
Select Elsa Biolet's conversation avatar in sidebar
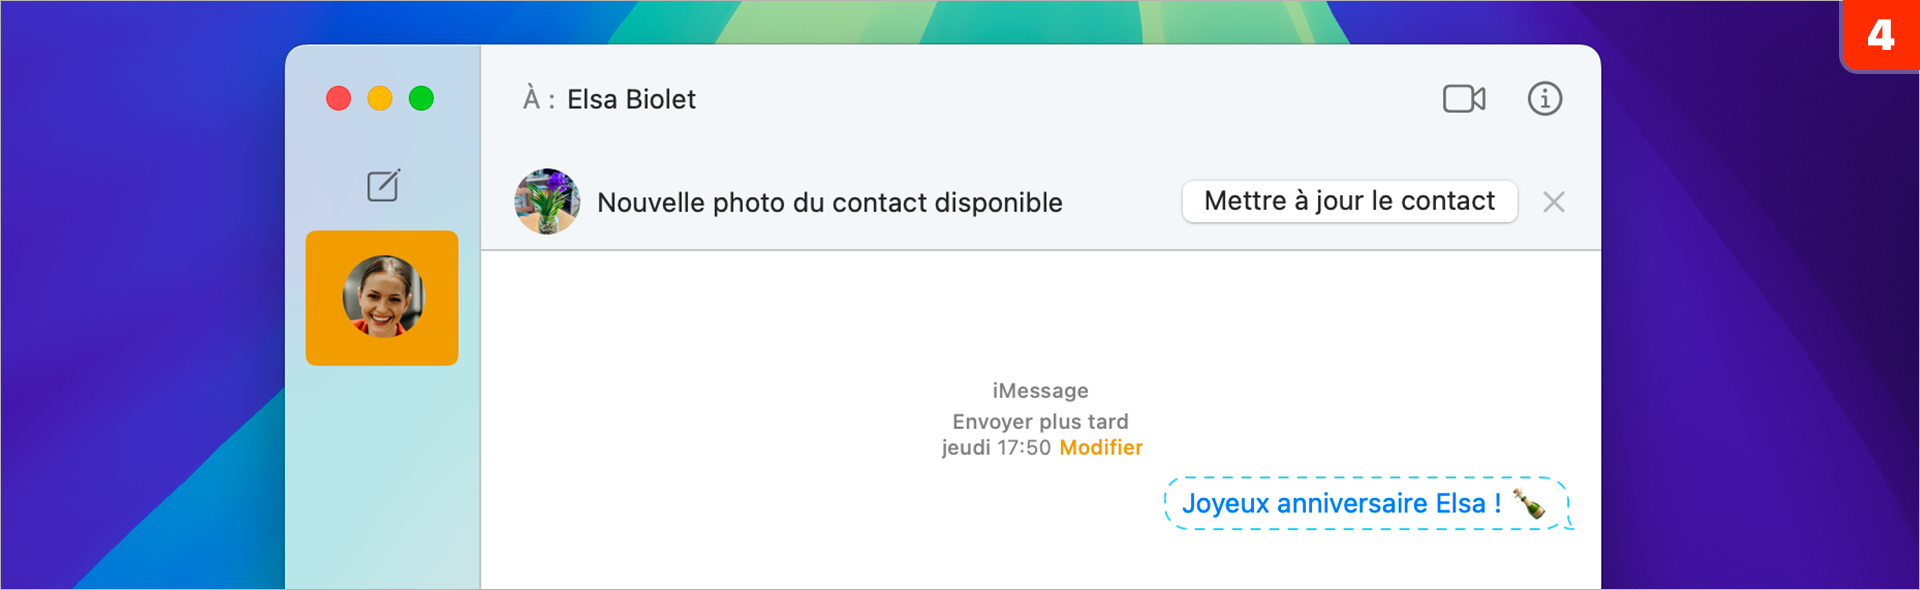382,297
